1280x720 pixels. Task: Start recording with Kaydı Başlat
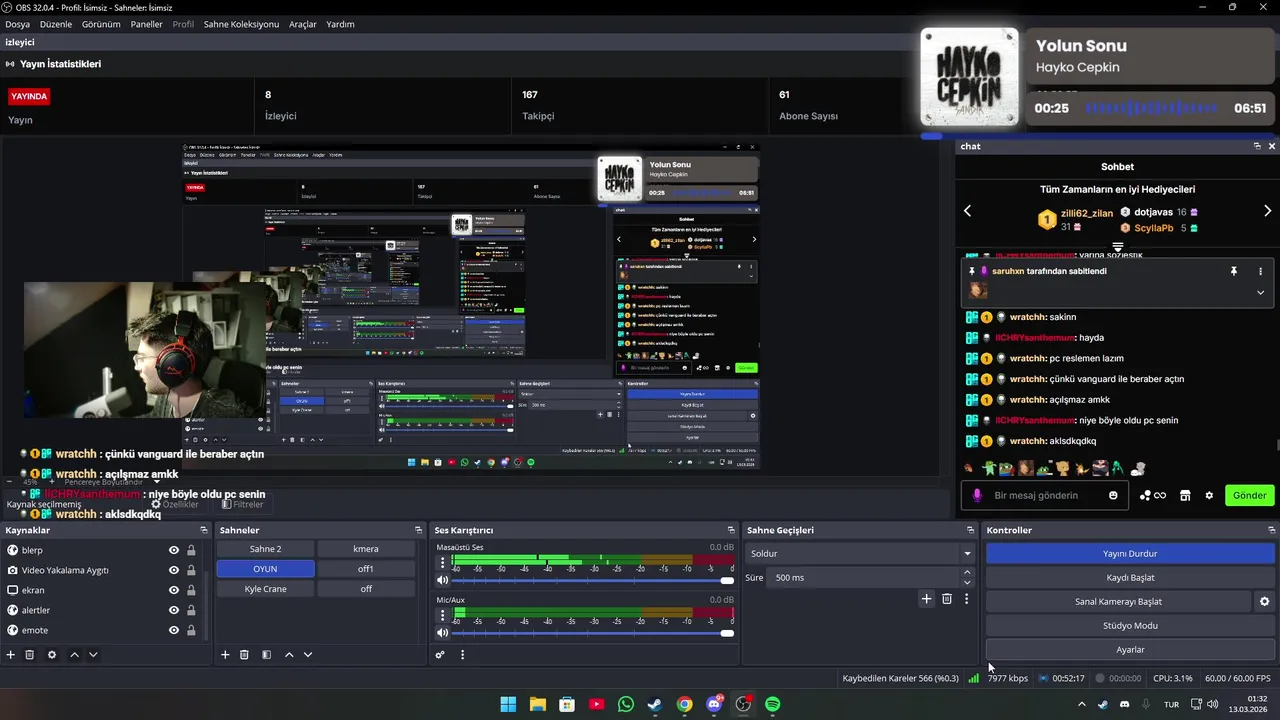click(1130, 577)
